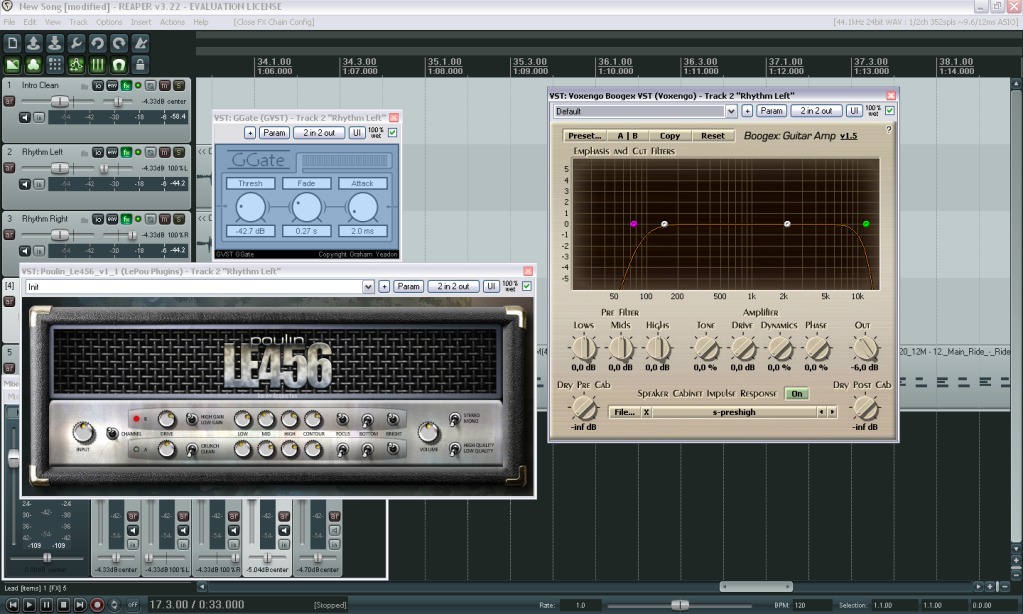
Task: Toggle the grid lines icon in toolbar
Action: tap(98, 65)
